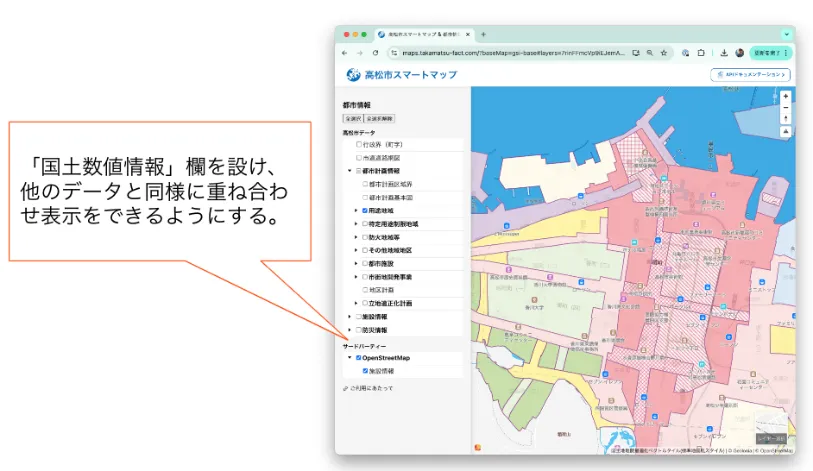Select the 高松市スマートマップ browser tab
The image size is (813, 471).
[421, 34]
